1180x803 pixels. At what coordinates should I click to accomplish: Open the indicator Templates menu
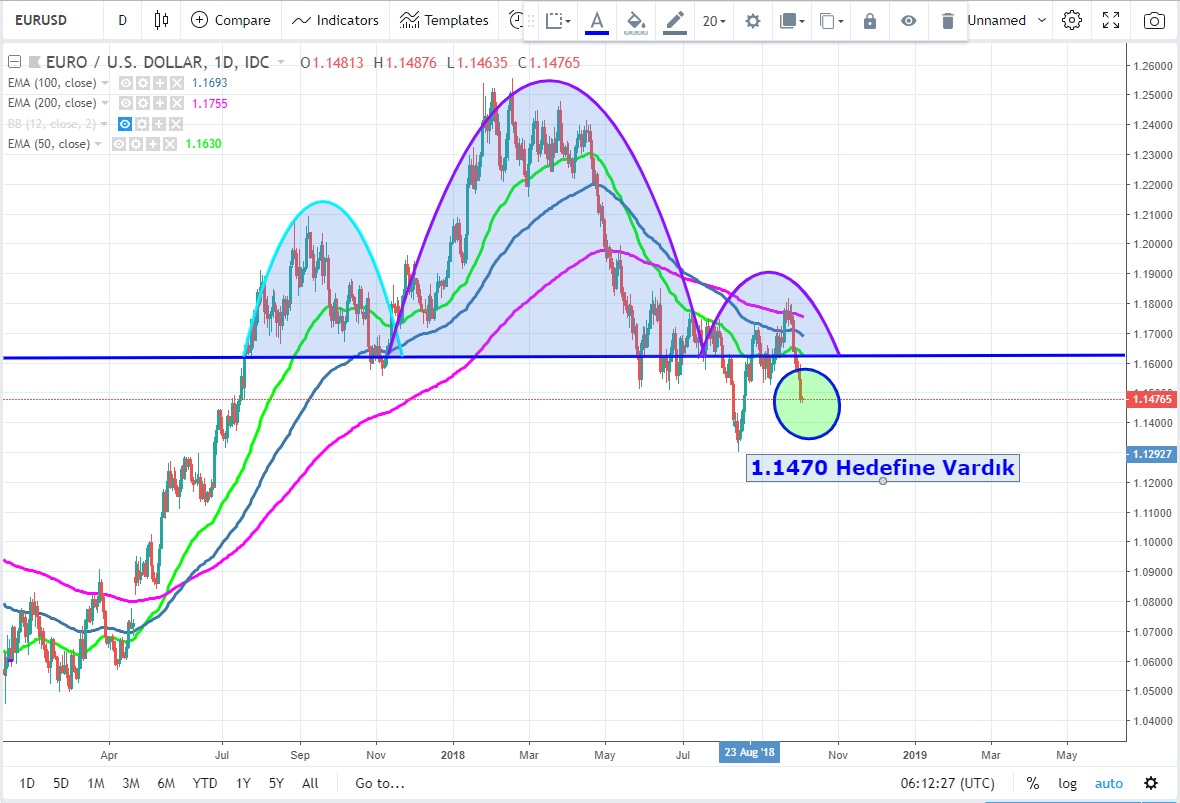[444, 20]
